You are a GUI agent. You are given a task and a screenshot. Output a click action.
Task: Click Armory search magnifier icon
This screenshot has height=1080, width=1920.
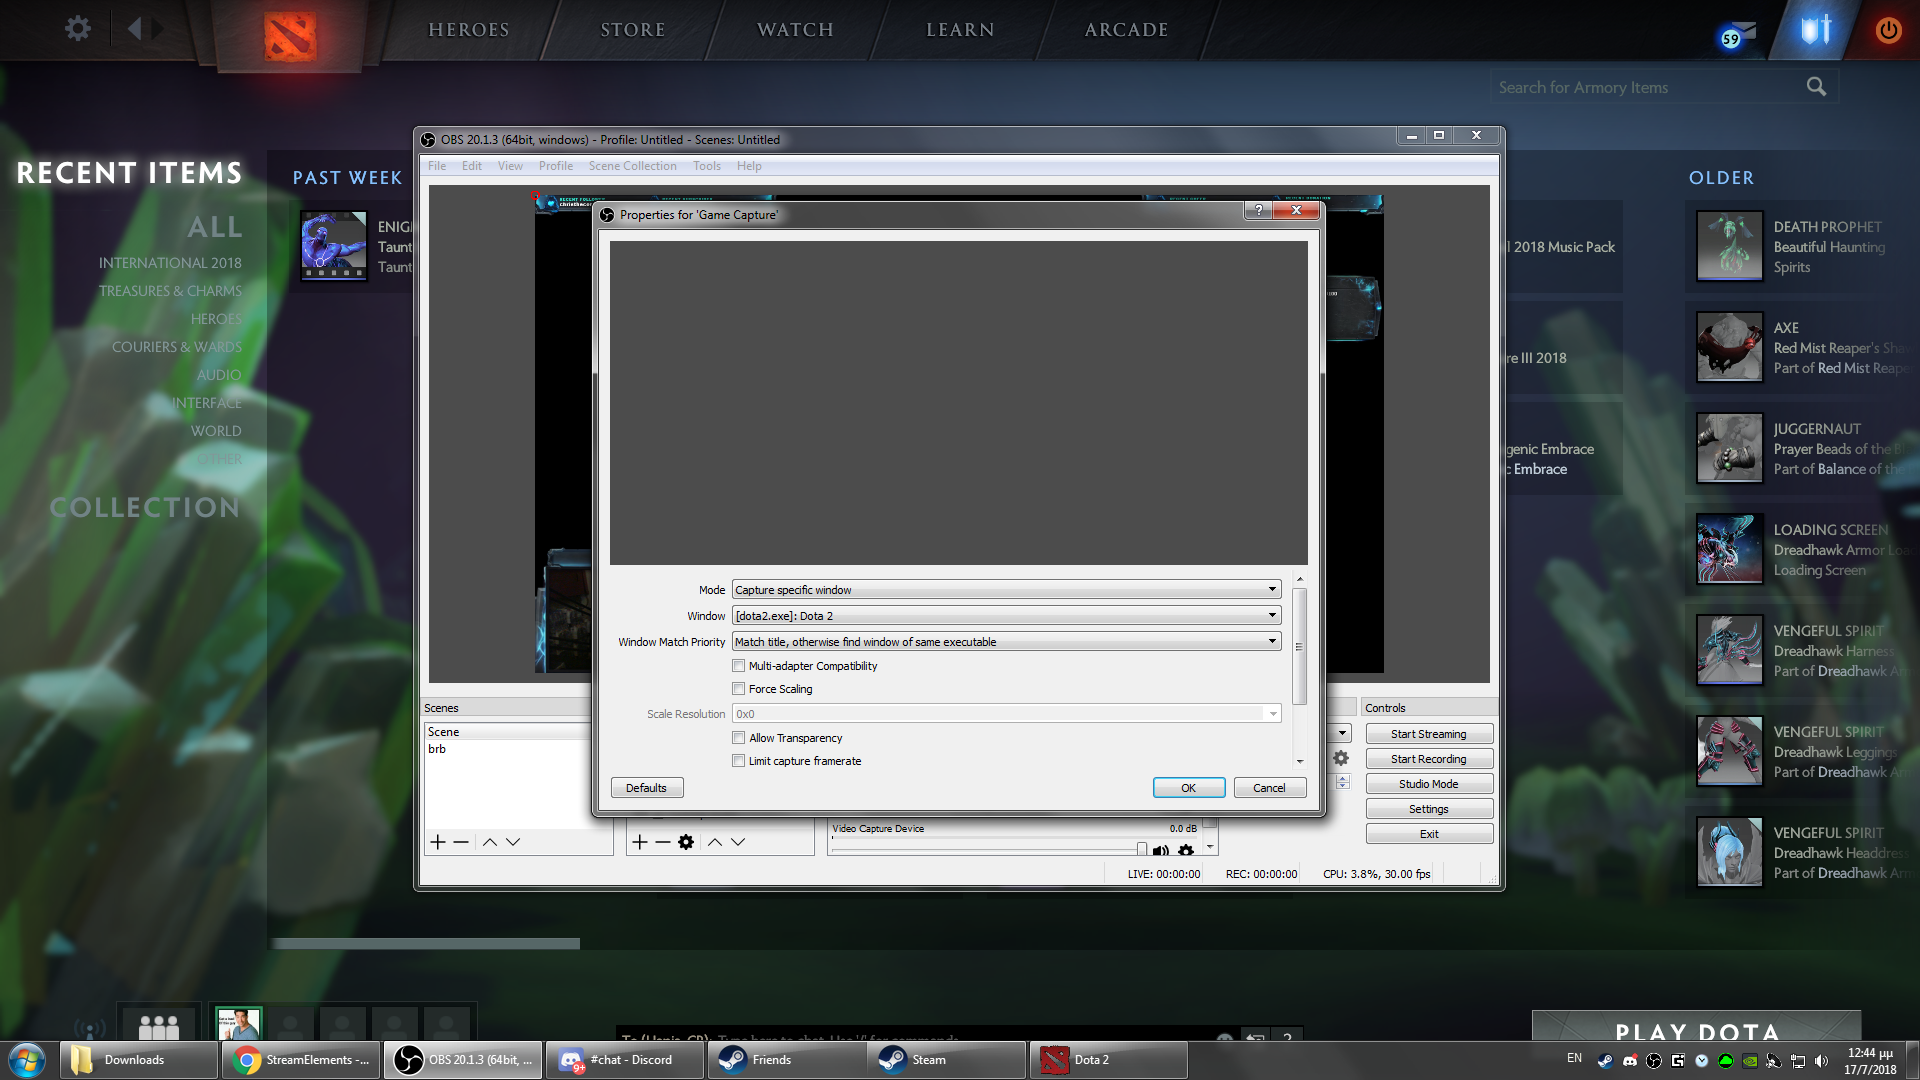[x=1816, y=87]
